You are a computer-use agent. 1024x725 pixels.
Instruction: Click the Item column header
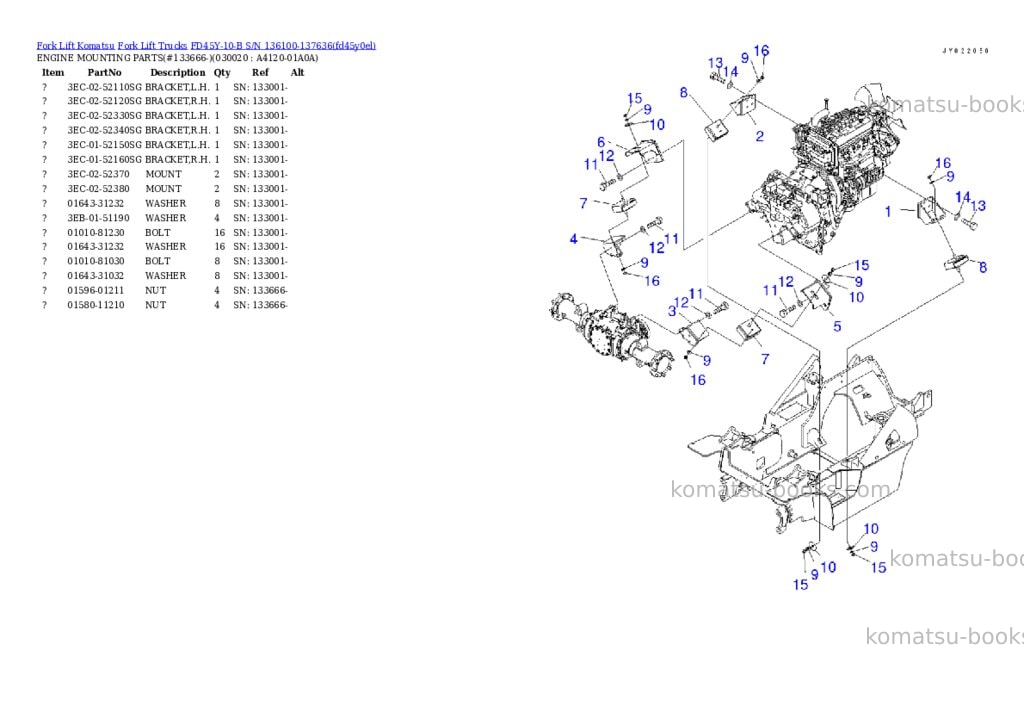tap(53, 72)
